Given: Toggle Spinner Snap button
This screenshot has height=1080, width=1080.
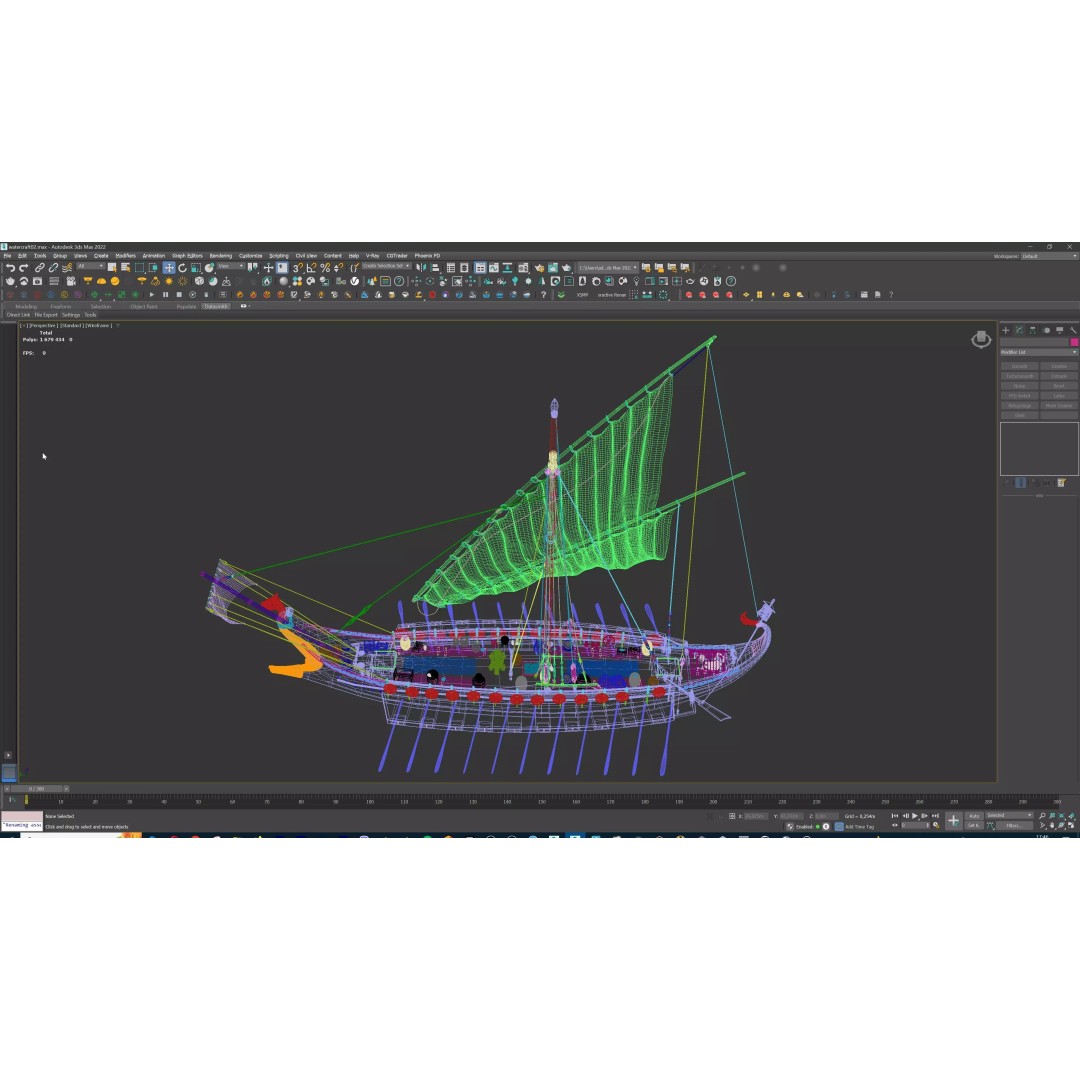Looking at the screenshot, I should coord(339,268).
